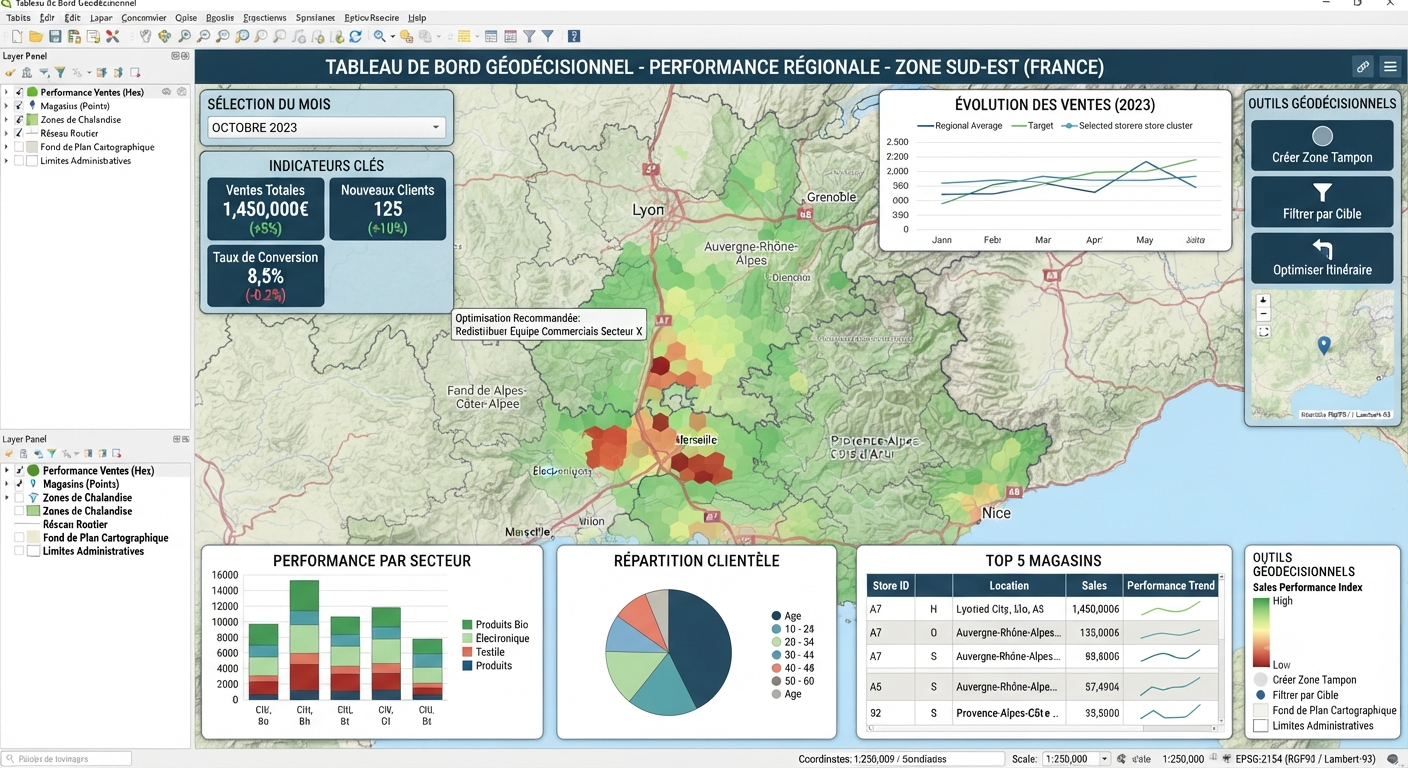Click the Taux de Conversion indicator card
This screenshot has height=768, width=1408.
tap(266, 275)
